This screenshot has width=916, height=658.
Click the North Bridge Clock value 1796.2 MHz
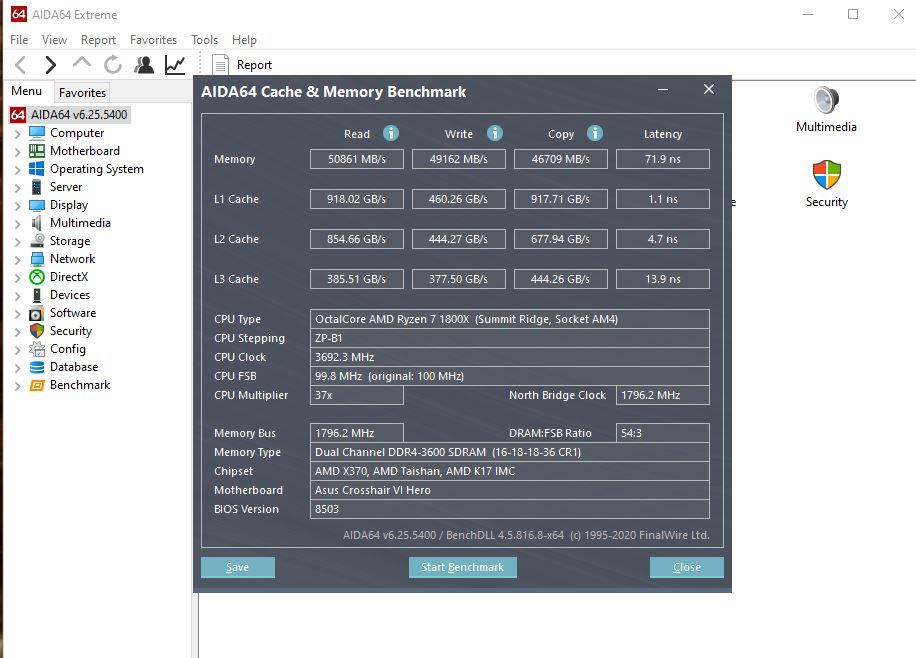coord(663,395)
